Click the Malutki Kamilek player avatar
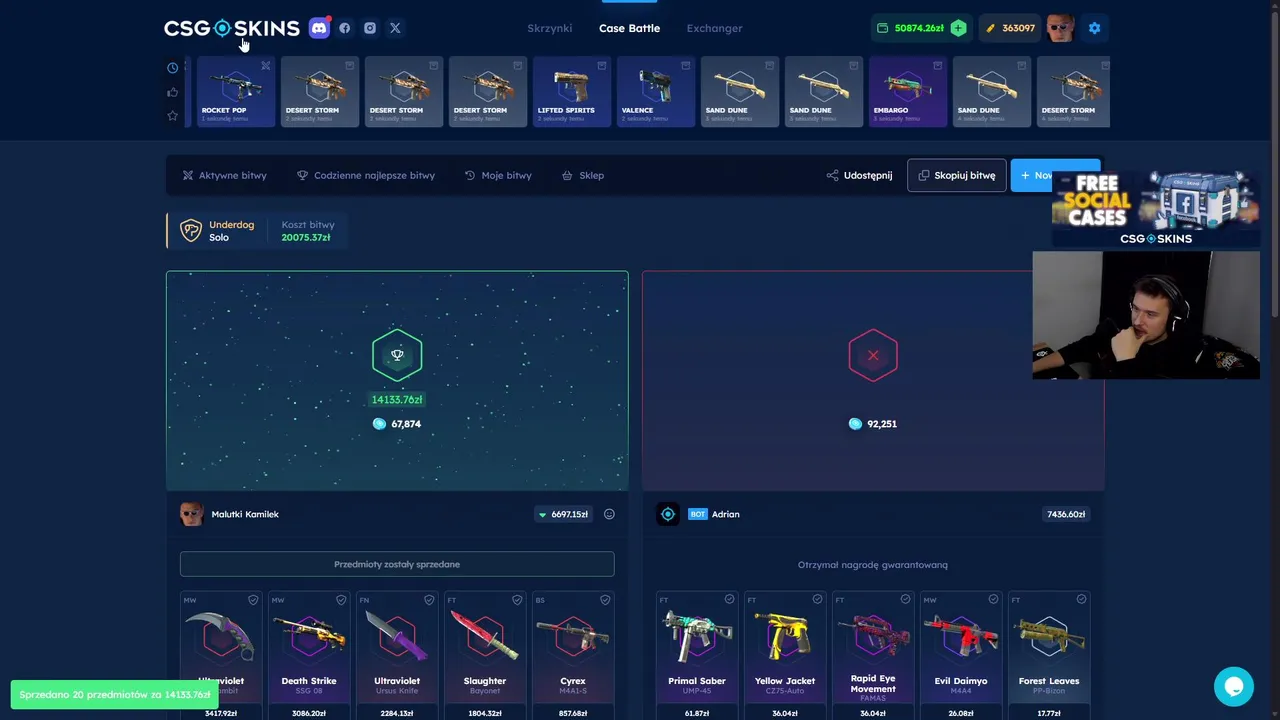This screenshot has height=720, width=1280. click(x=191, y=514)
